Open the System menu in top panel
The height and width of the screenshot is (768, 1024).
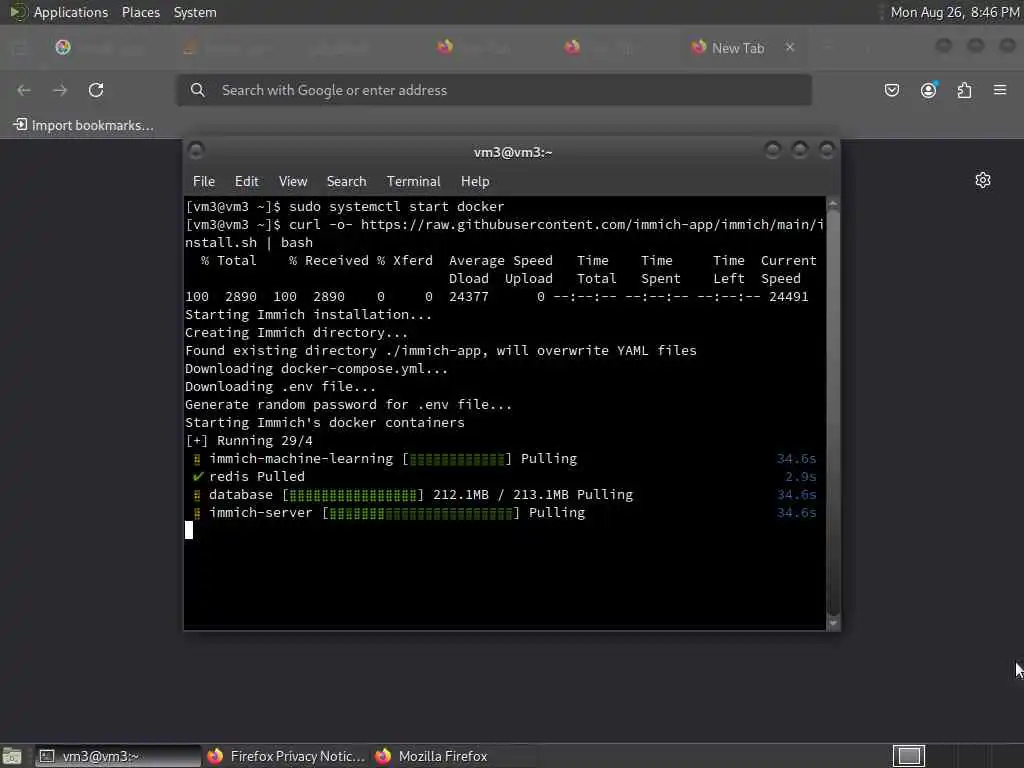click(195, 12)
